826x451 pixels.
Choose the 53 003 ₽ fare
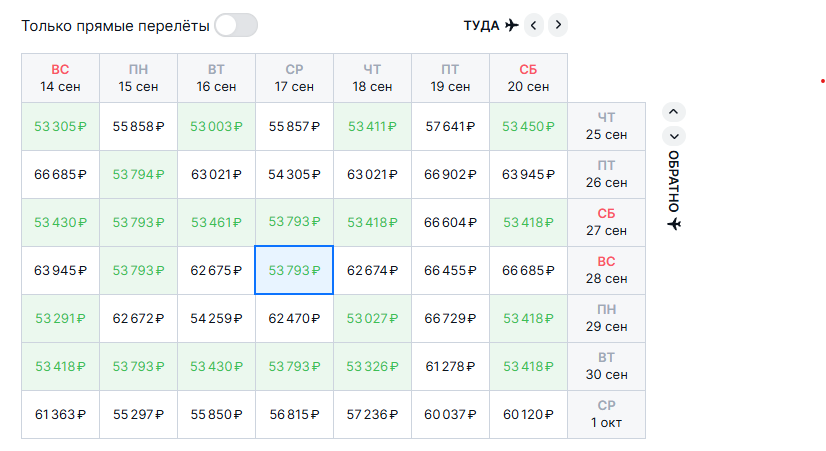coord(216,126)
